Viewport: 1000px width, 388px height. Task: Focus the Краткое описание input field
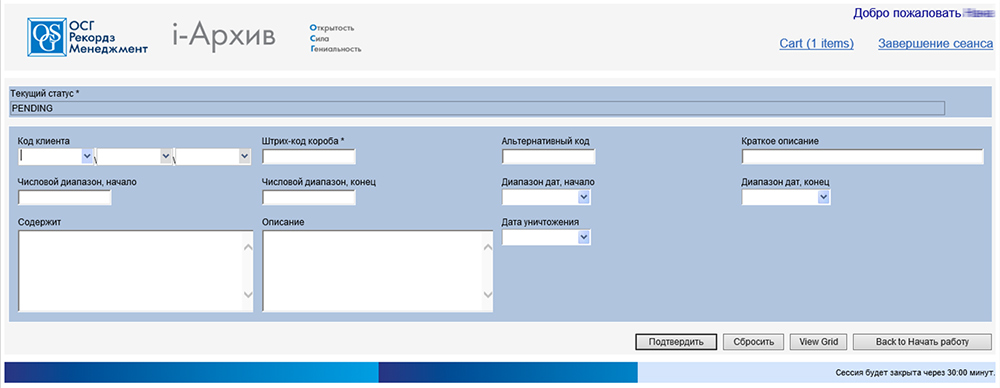coord(863,157)
